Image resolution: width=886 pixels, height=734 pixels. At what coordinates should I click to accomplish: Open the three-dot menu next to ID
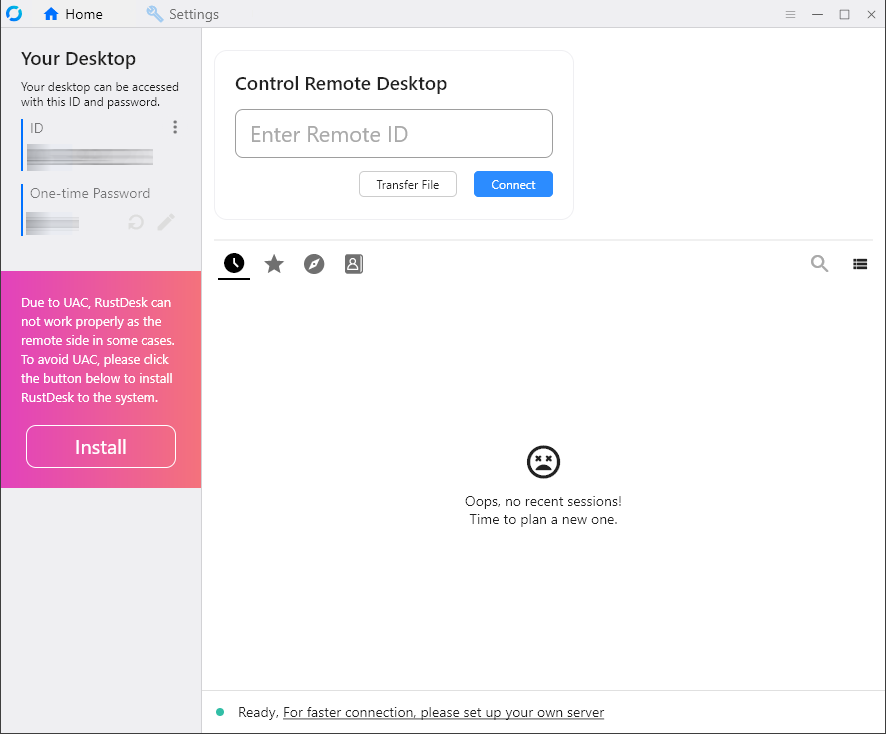(x=175, y=127)
